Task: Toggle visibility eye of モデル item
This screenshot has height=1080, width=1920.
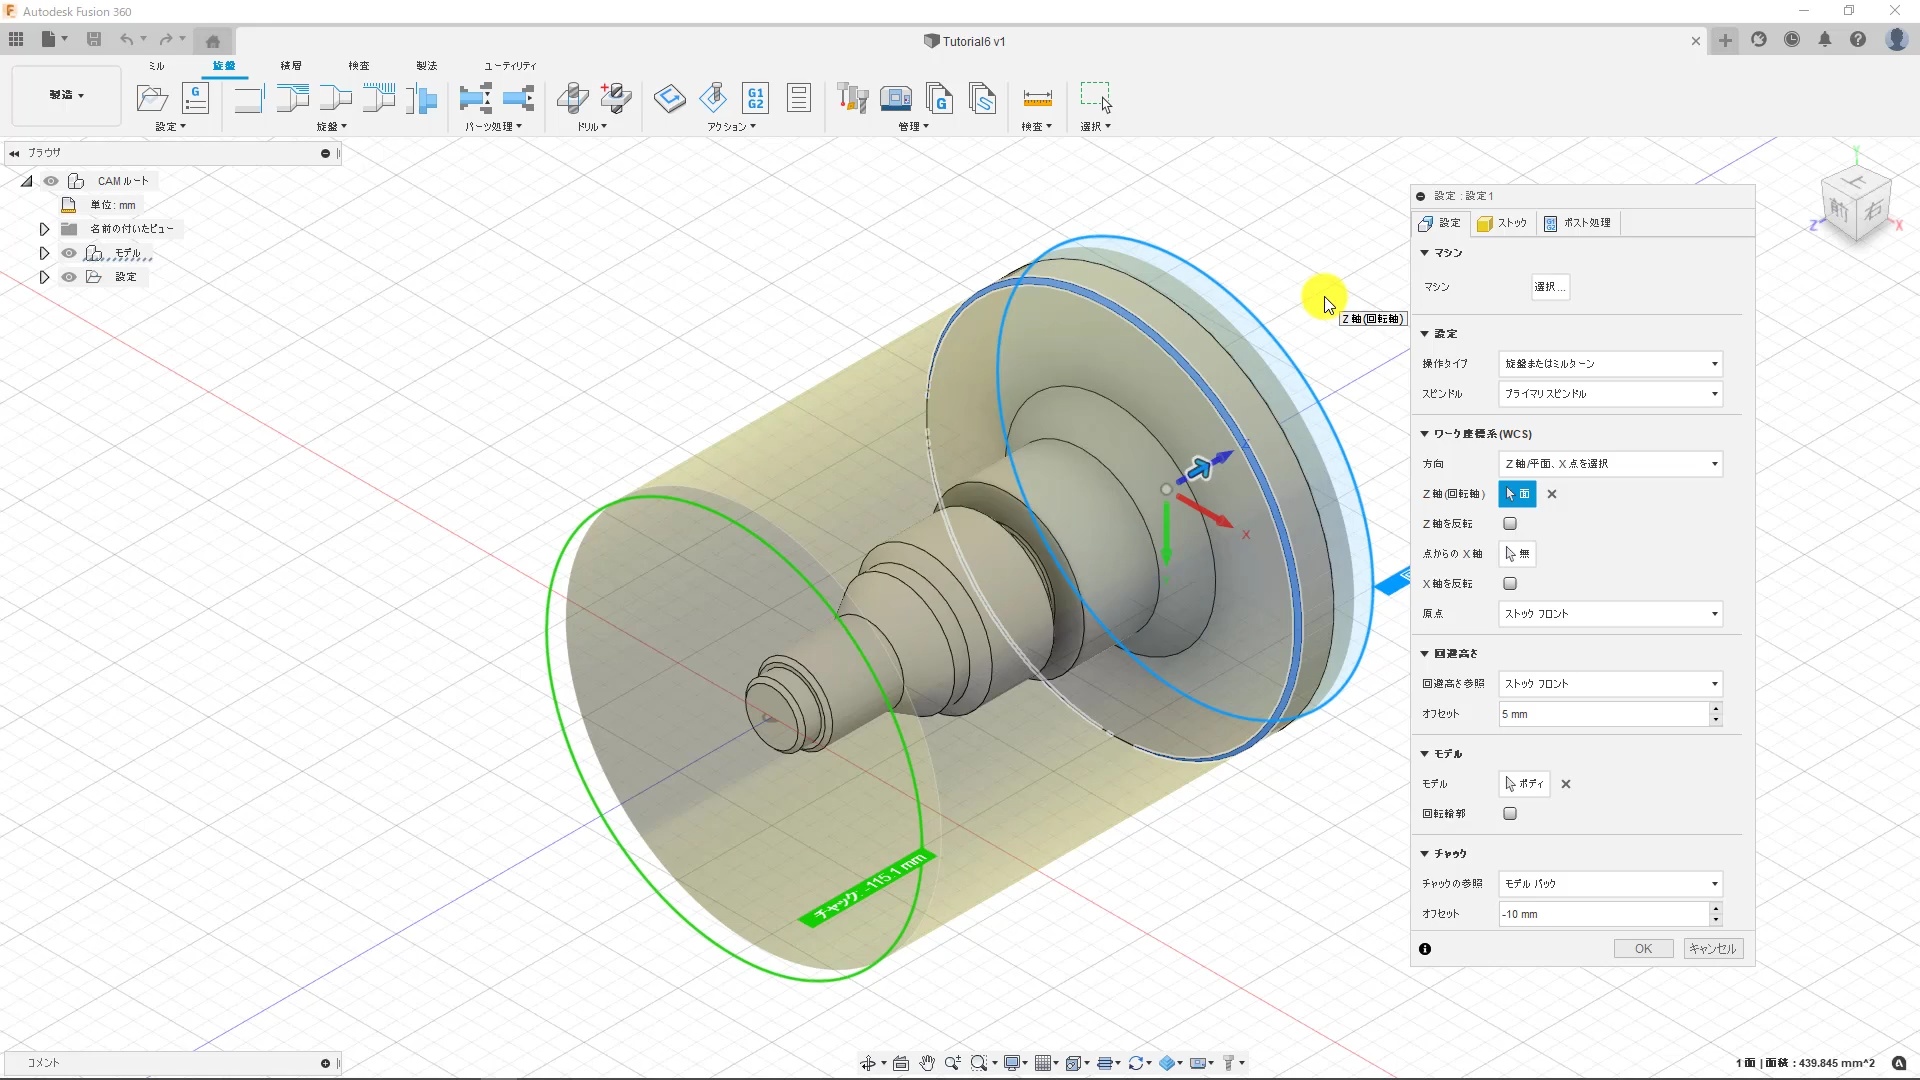Action: tap(69, 253)
